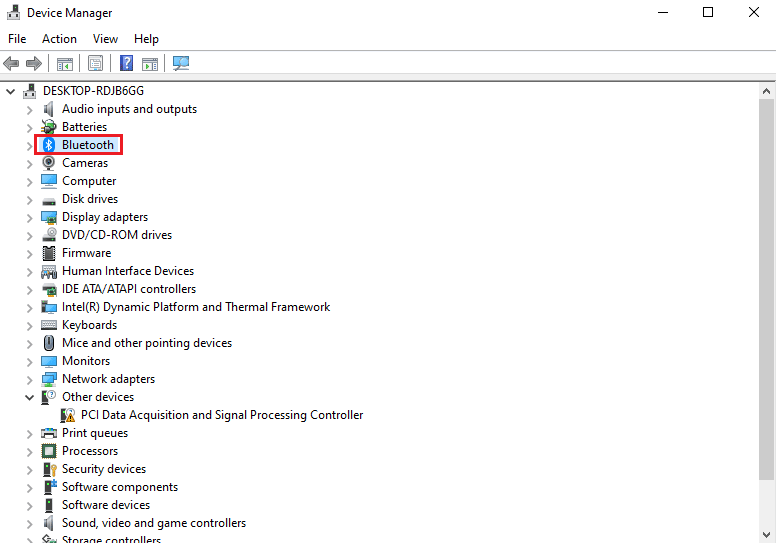
Task: Click Scan for hardware changes toolbar icon
Action: 181,63
